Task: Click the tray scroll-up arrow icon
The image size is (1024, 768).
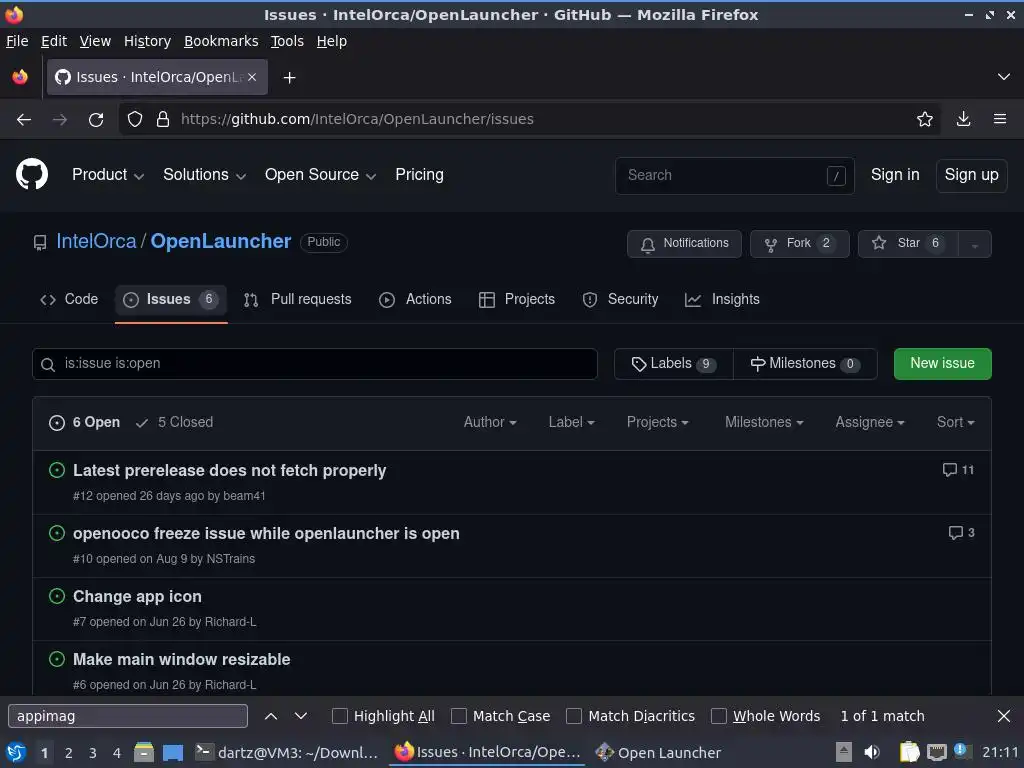Action: [844, 753]
